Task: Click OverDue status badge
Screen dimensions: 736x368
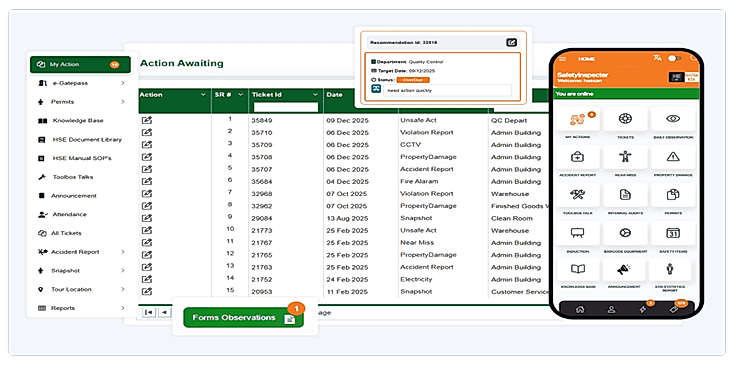Action: (x=413, y=80)
